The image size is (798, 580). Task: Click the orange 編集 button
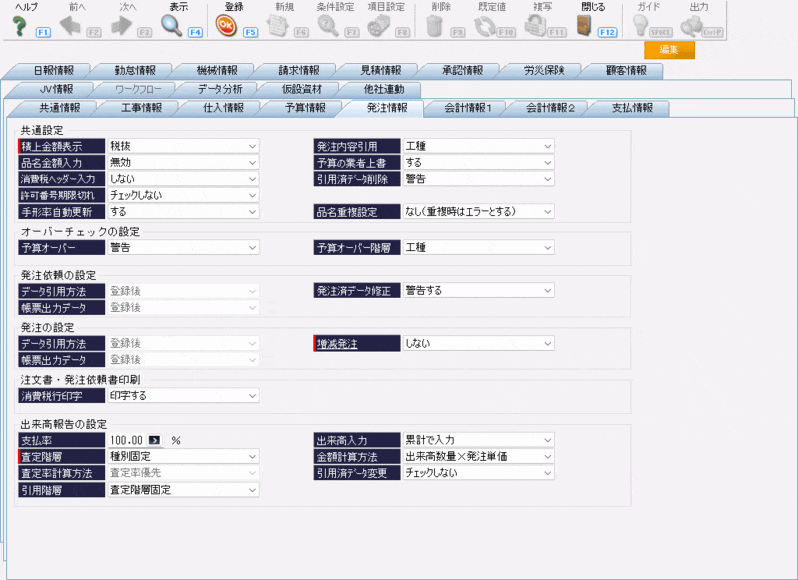point(669,51)
